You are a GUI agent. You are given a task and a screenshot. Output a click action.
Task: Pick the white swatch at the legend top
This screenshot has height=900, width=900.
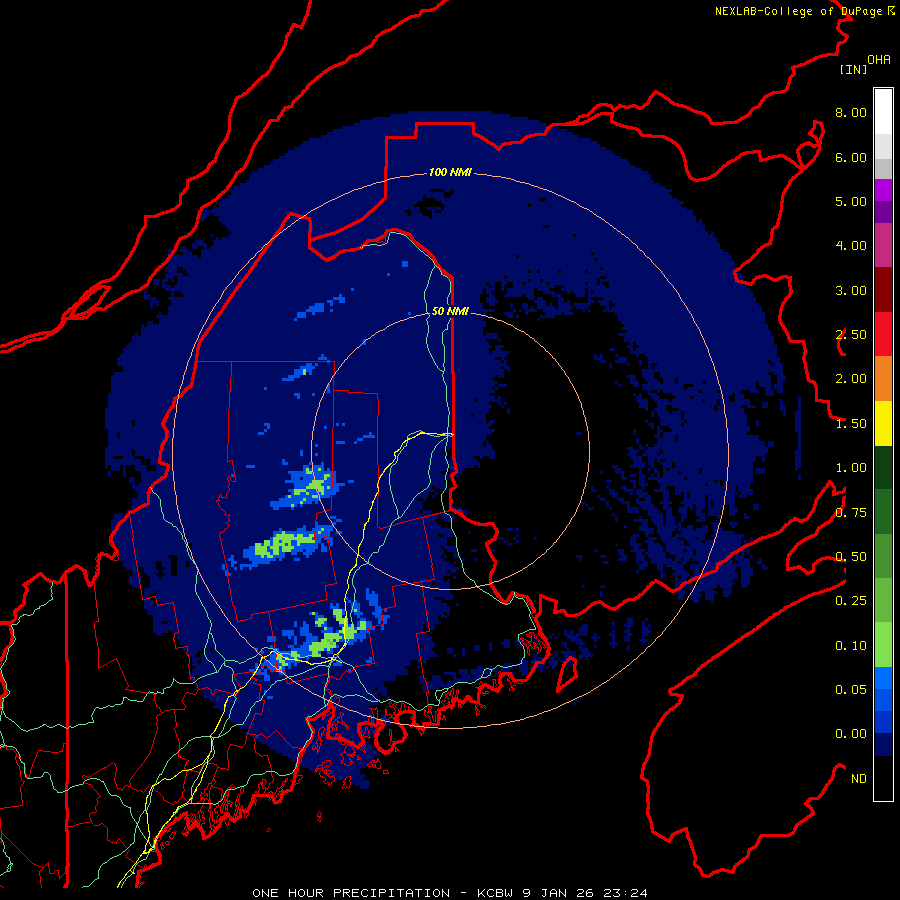[883, 111]
